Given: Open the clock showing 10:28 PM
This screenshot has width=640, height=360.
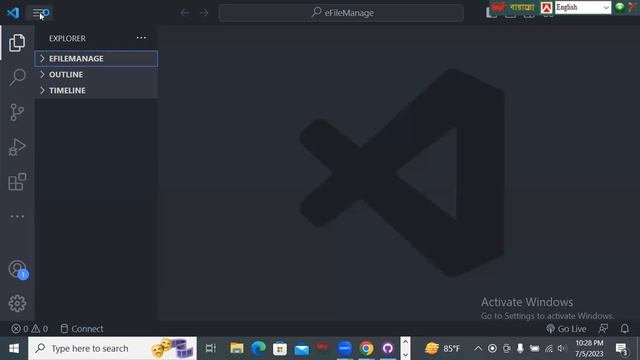Looking at the screenshot, I should coord(589,348).
